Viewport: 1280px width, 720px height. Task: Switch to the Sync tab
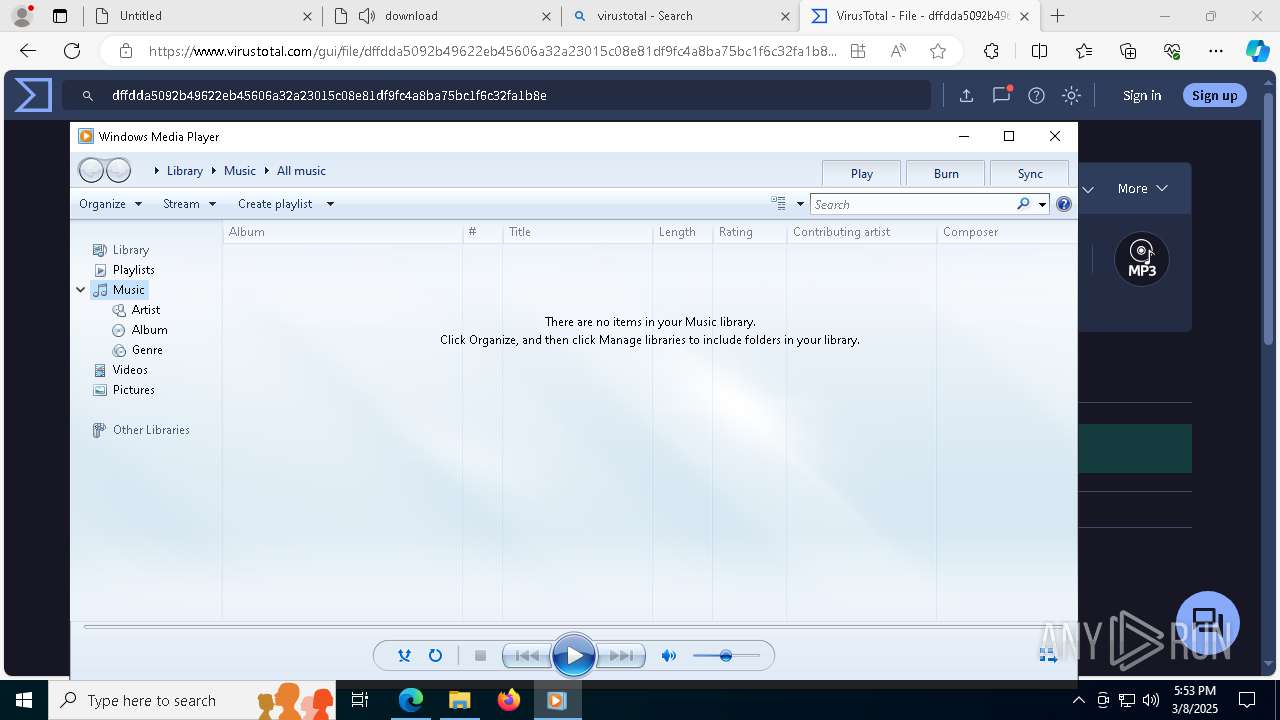[1030, 173]
